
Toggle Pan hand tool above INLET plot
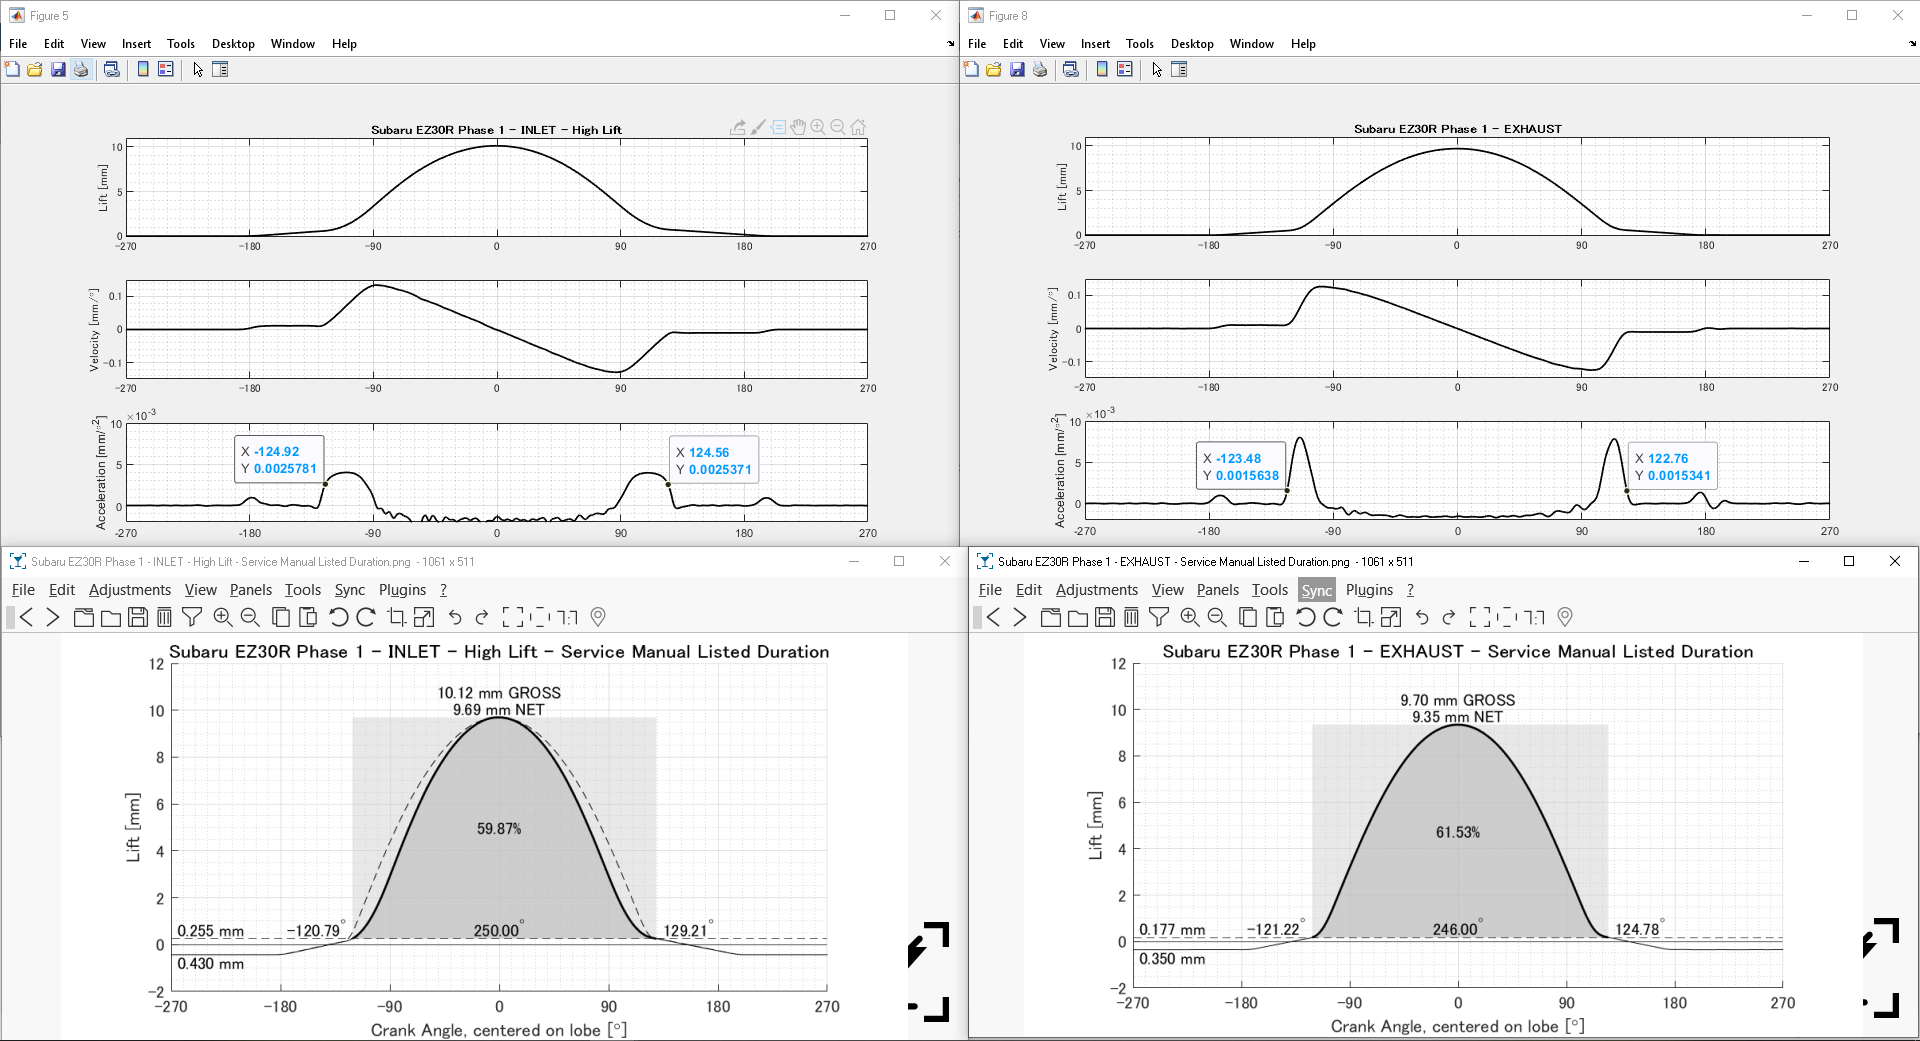pos(798,127)
